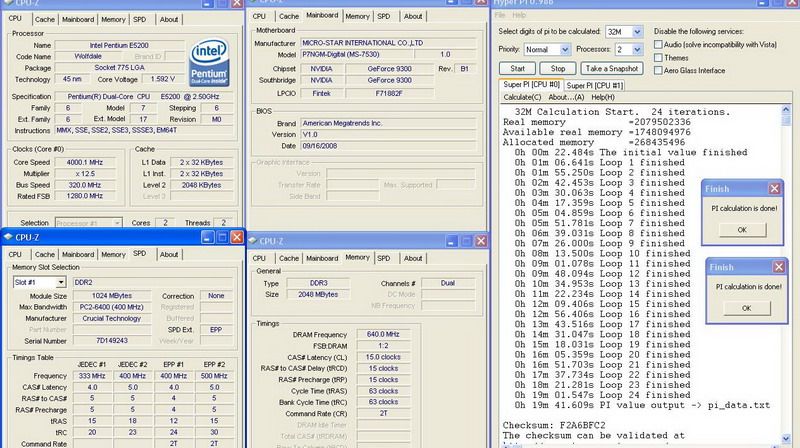Minimize the CPU-Z Memory window

(451, 241)
